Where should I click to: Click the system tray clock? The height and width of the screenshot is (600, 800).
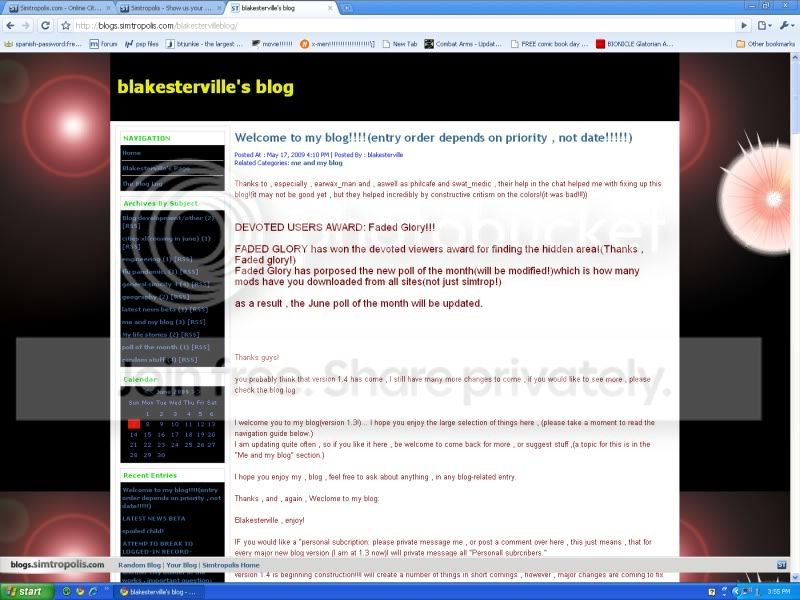point(779,592)
